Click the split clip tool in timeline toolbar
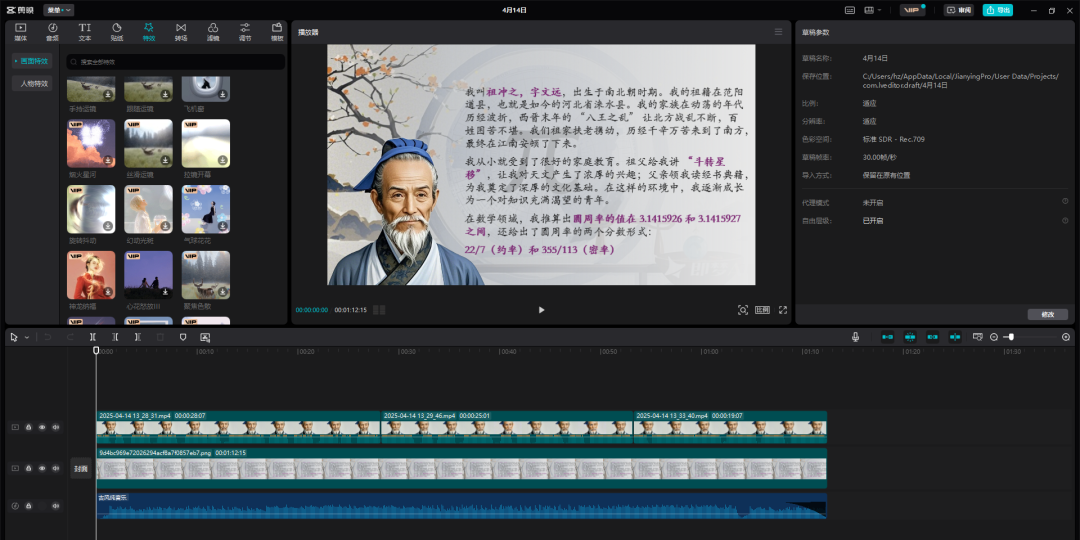 [x=93, y=337]
